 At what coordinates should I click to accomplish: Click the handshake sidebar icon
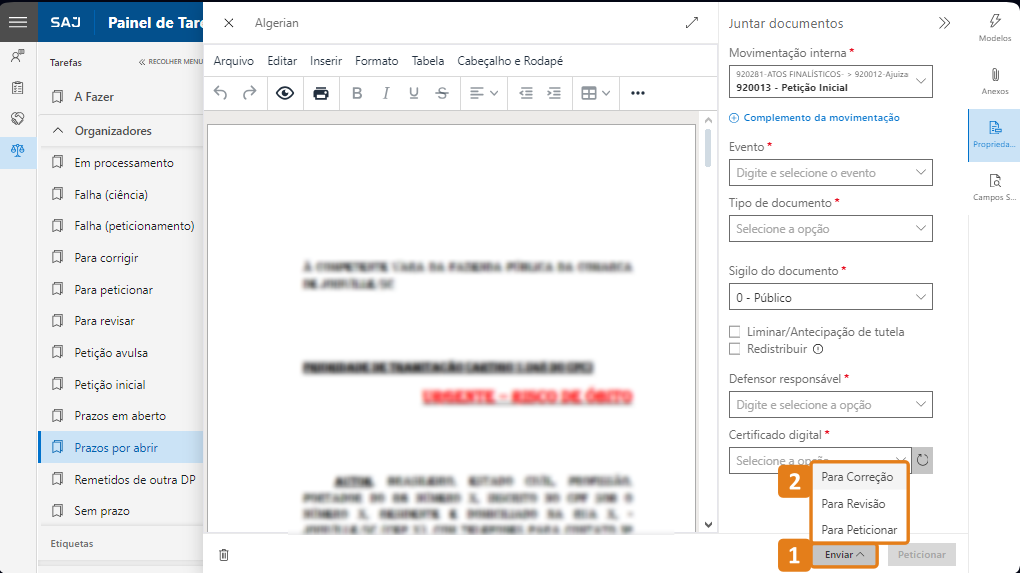pyautogui.click(x=18, y=118)
